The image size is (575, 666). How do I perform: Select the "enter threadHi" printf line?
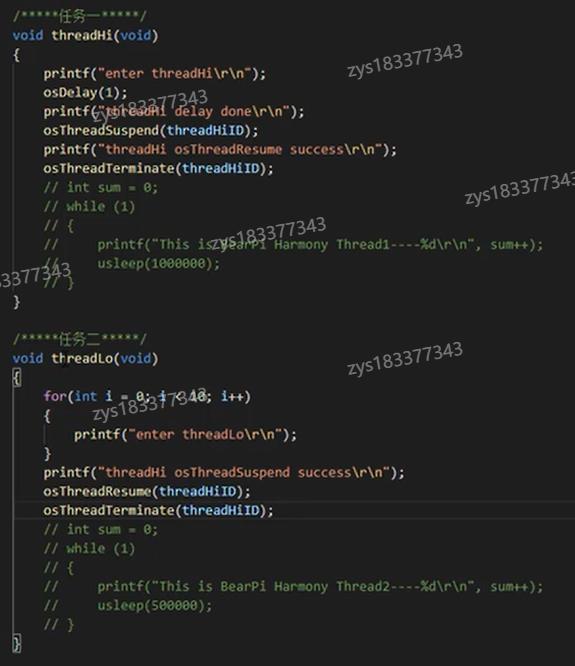(x=155, y=73)
